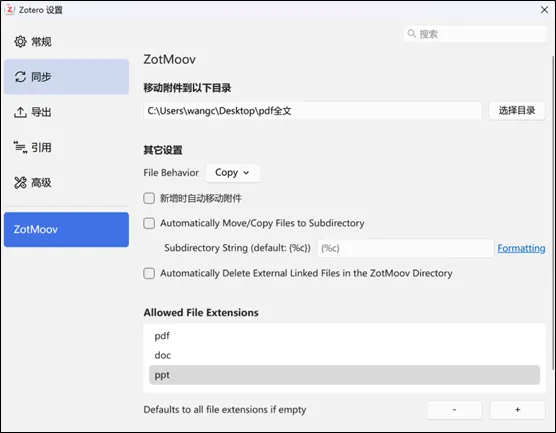The image size is (556, 433).
Task: Enable 新增时自动移动附件 checkbox
Action: [149, 198]
